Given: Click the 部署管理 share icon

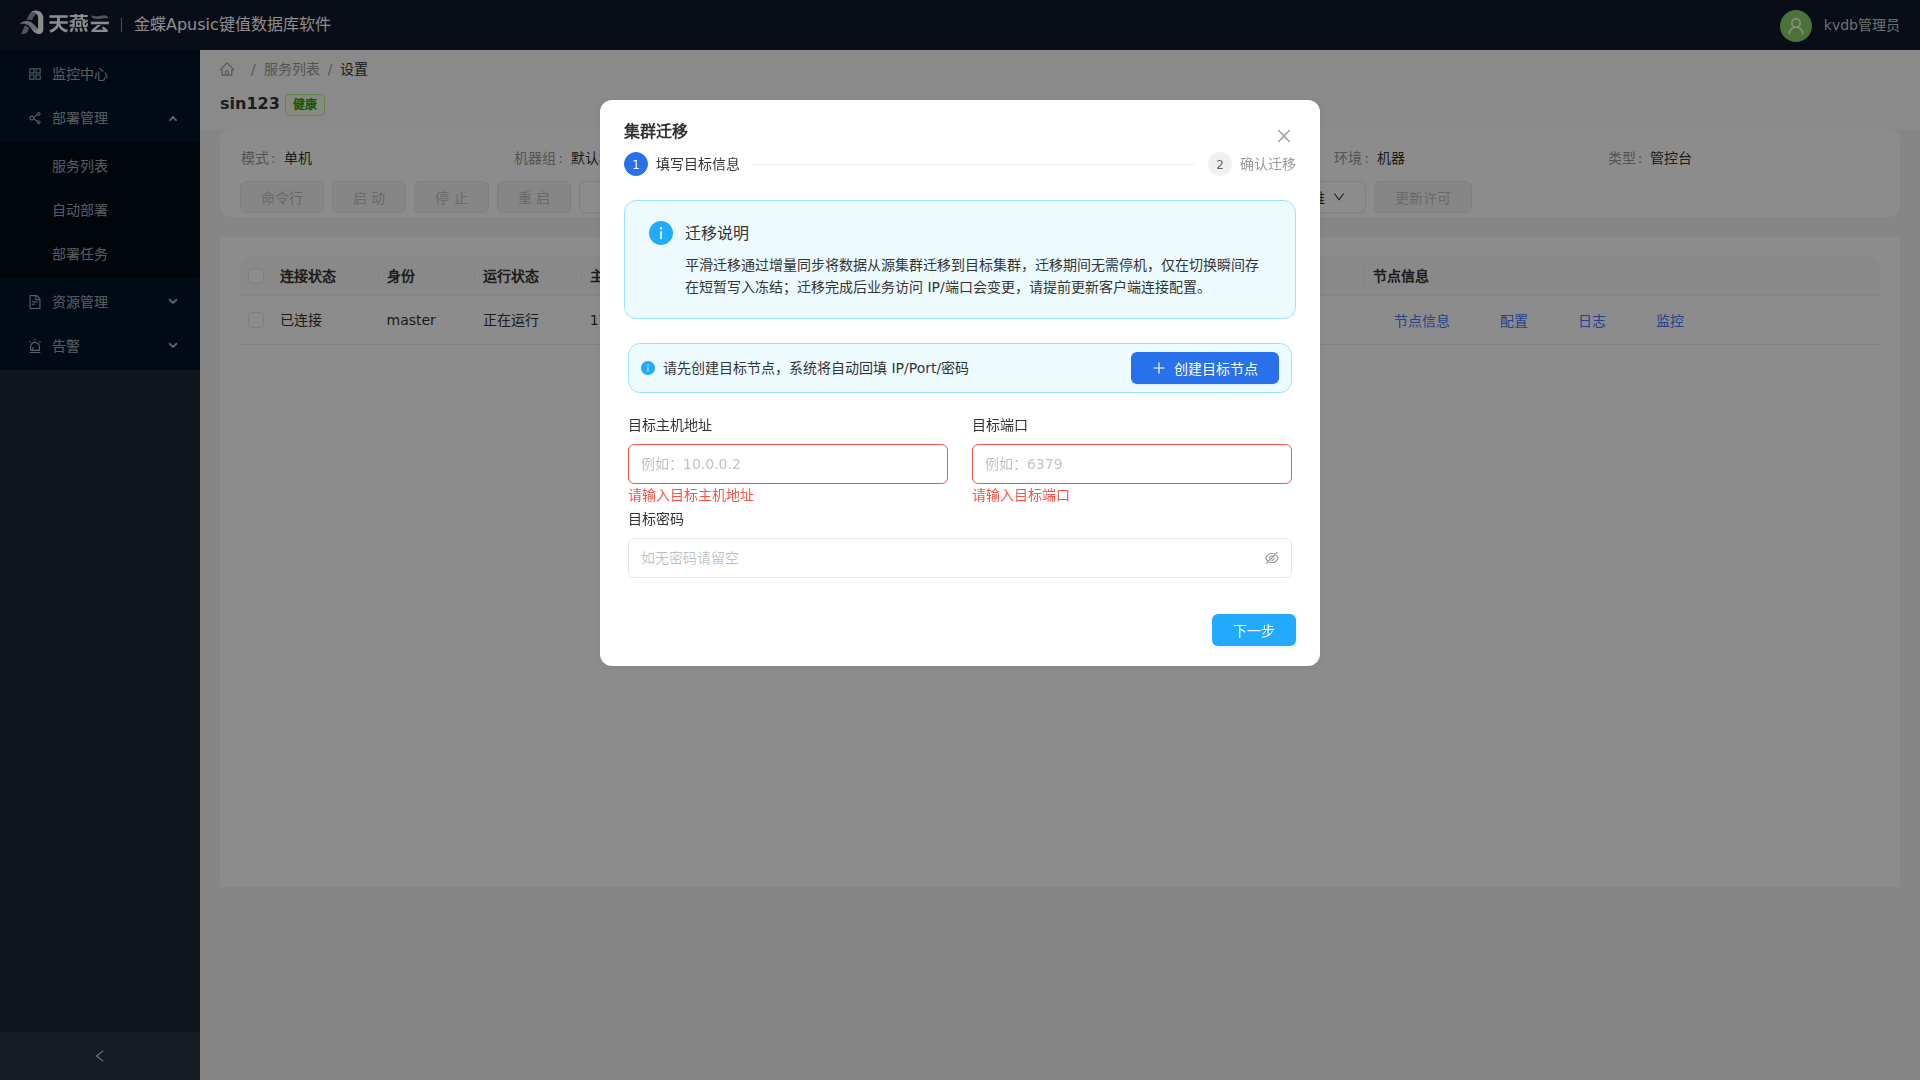Looking at the screenshot, I should [35, 118].
